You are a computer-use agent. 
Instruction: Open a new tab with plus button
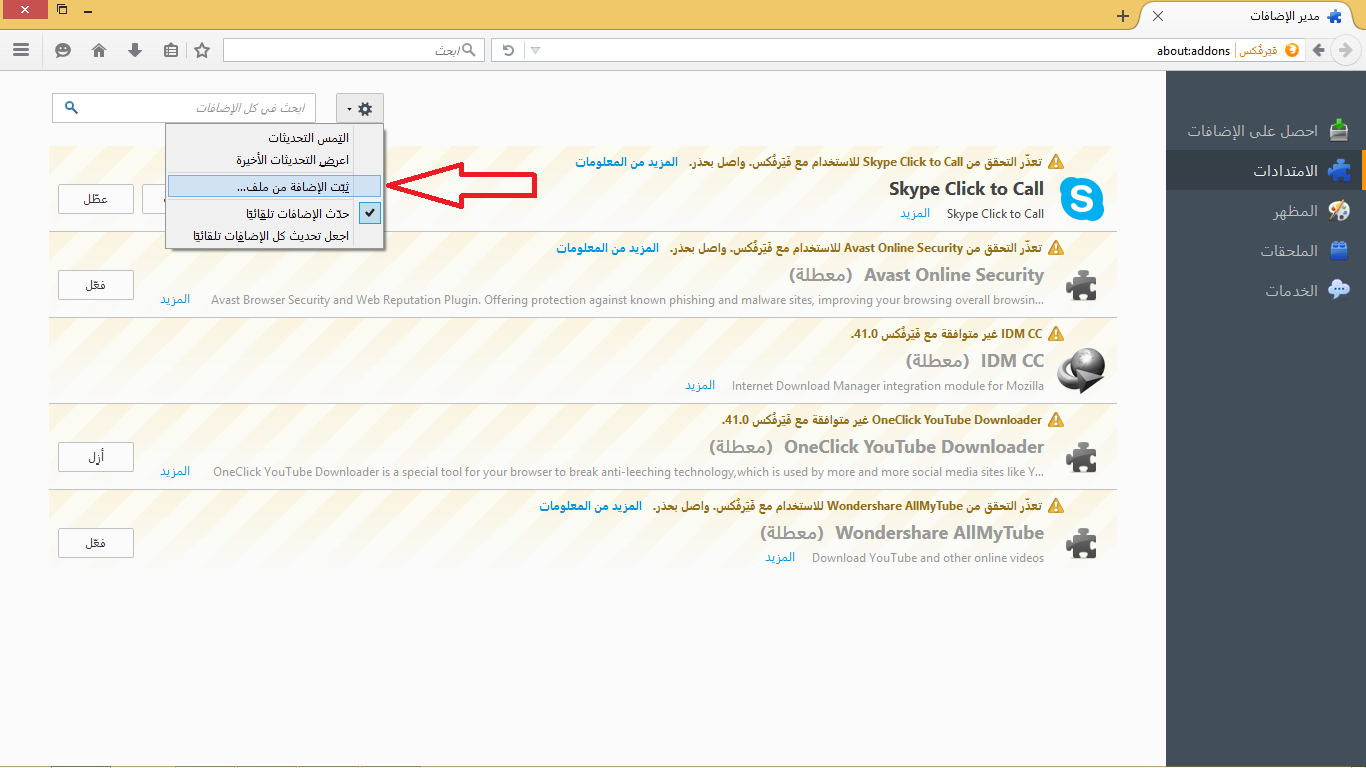[1123, 16]
